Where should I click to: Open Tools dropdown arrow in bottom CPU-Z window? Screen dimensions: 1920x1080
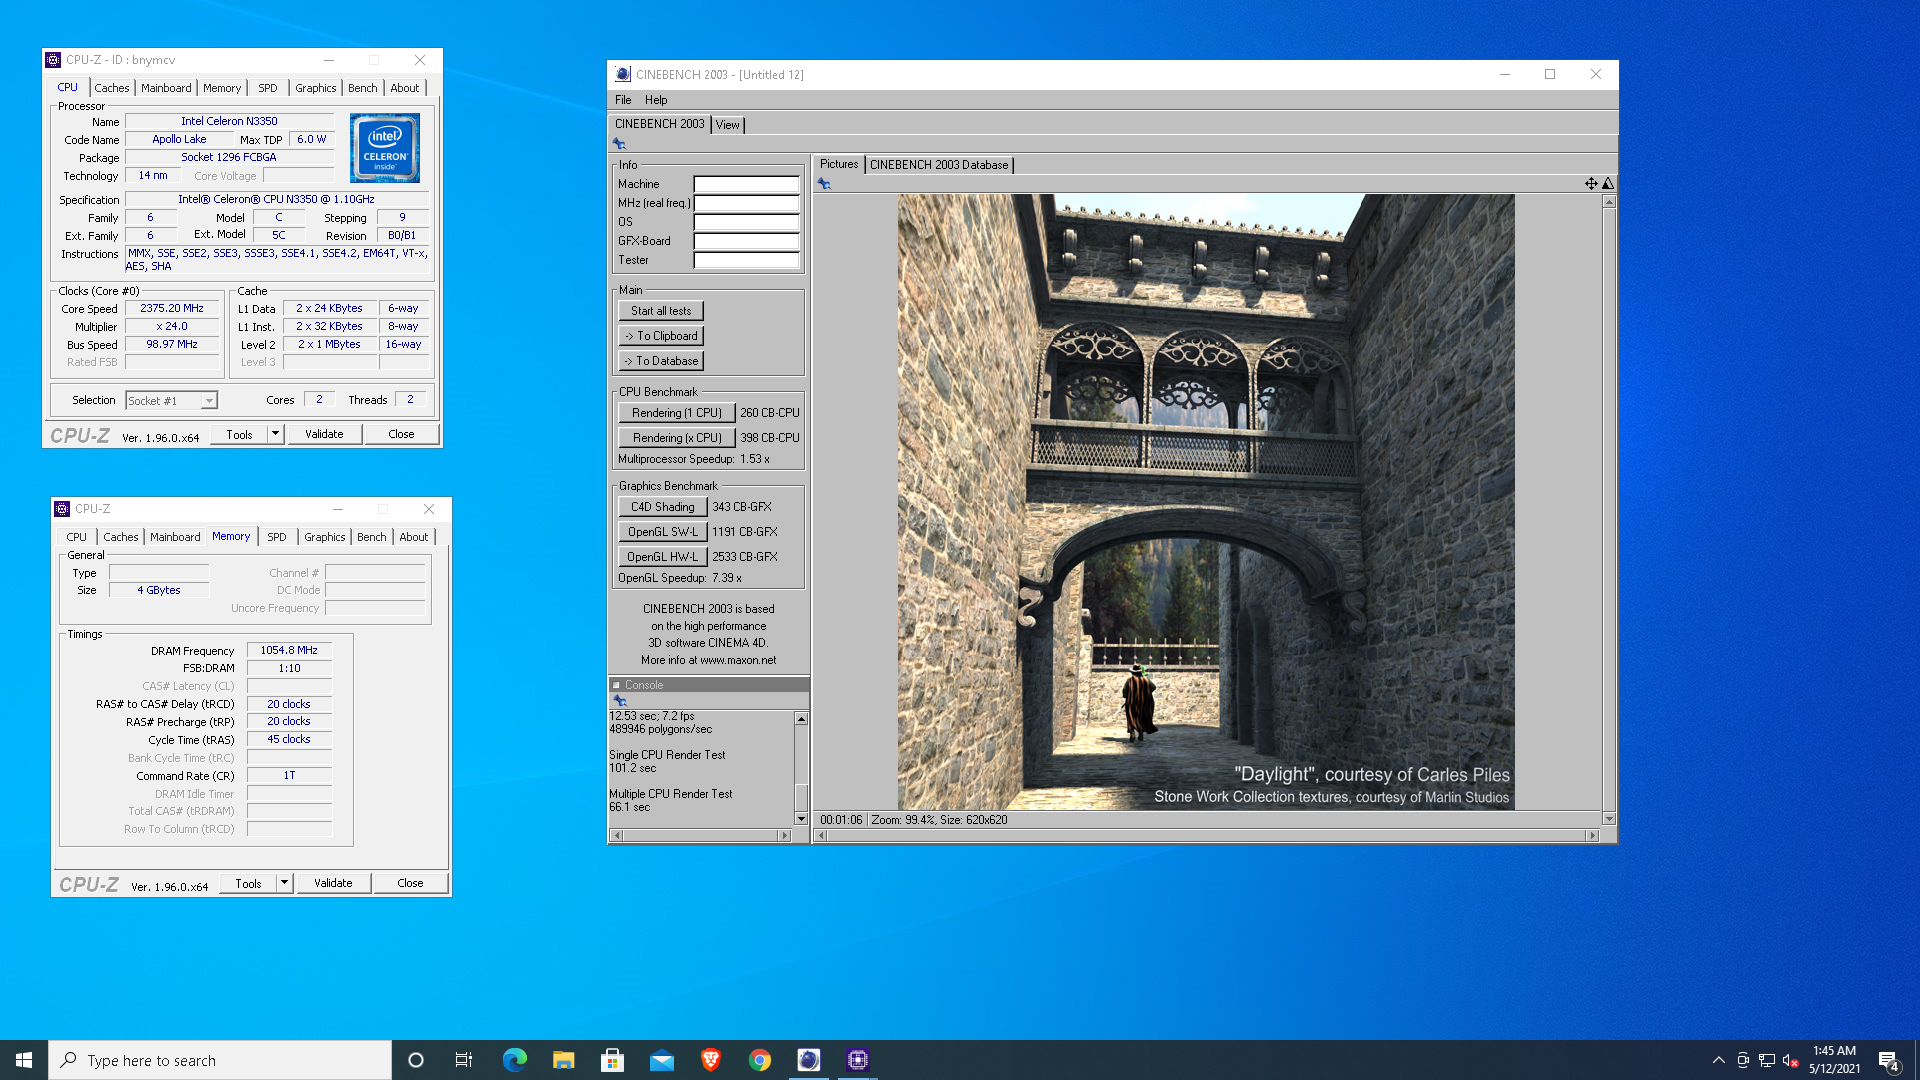click(284, 883)
